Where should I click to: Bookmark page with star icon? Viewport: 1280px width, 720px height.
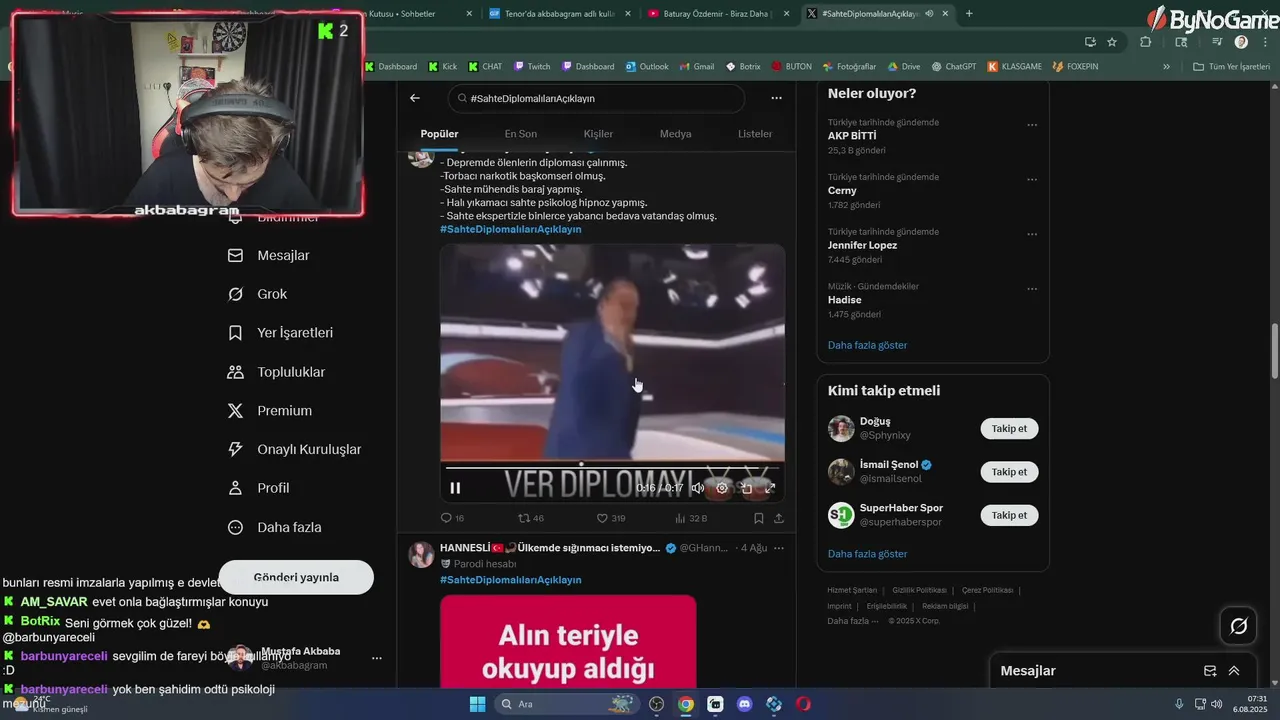tap(1112, 42)
